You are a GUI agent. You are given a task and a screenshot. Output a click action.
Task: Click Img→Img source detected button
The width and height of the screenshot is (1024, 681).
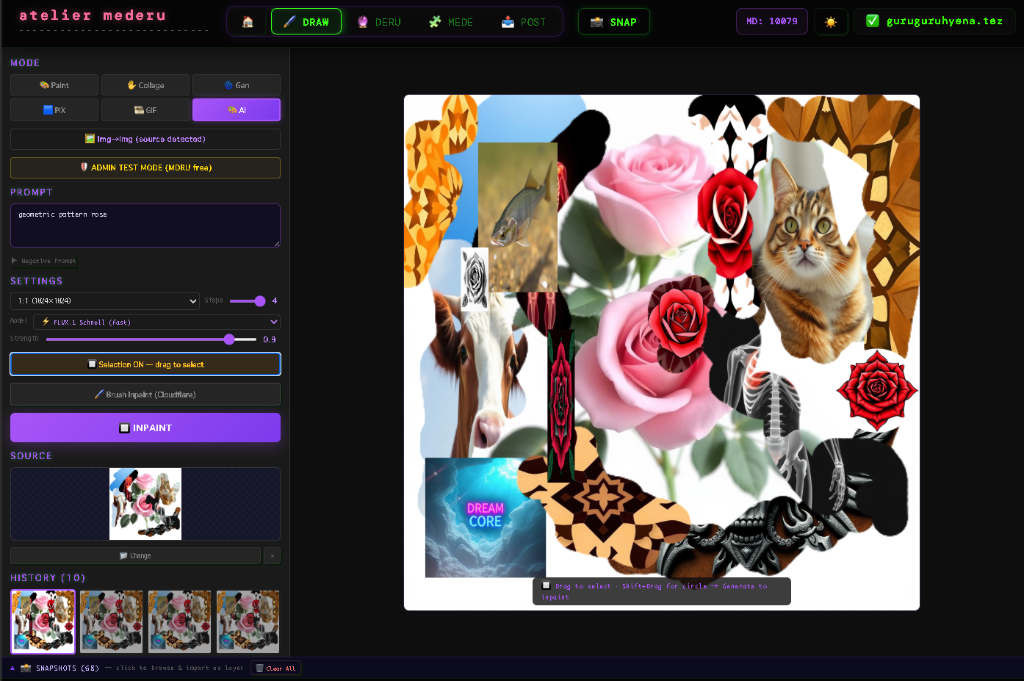click(x=146, y=139)
